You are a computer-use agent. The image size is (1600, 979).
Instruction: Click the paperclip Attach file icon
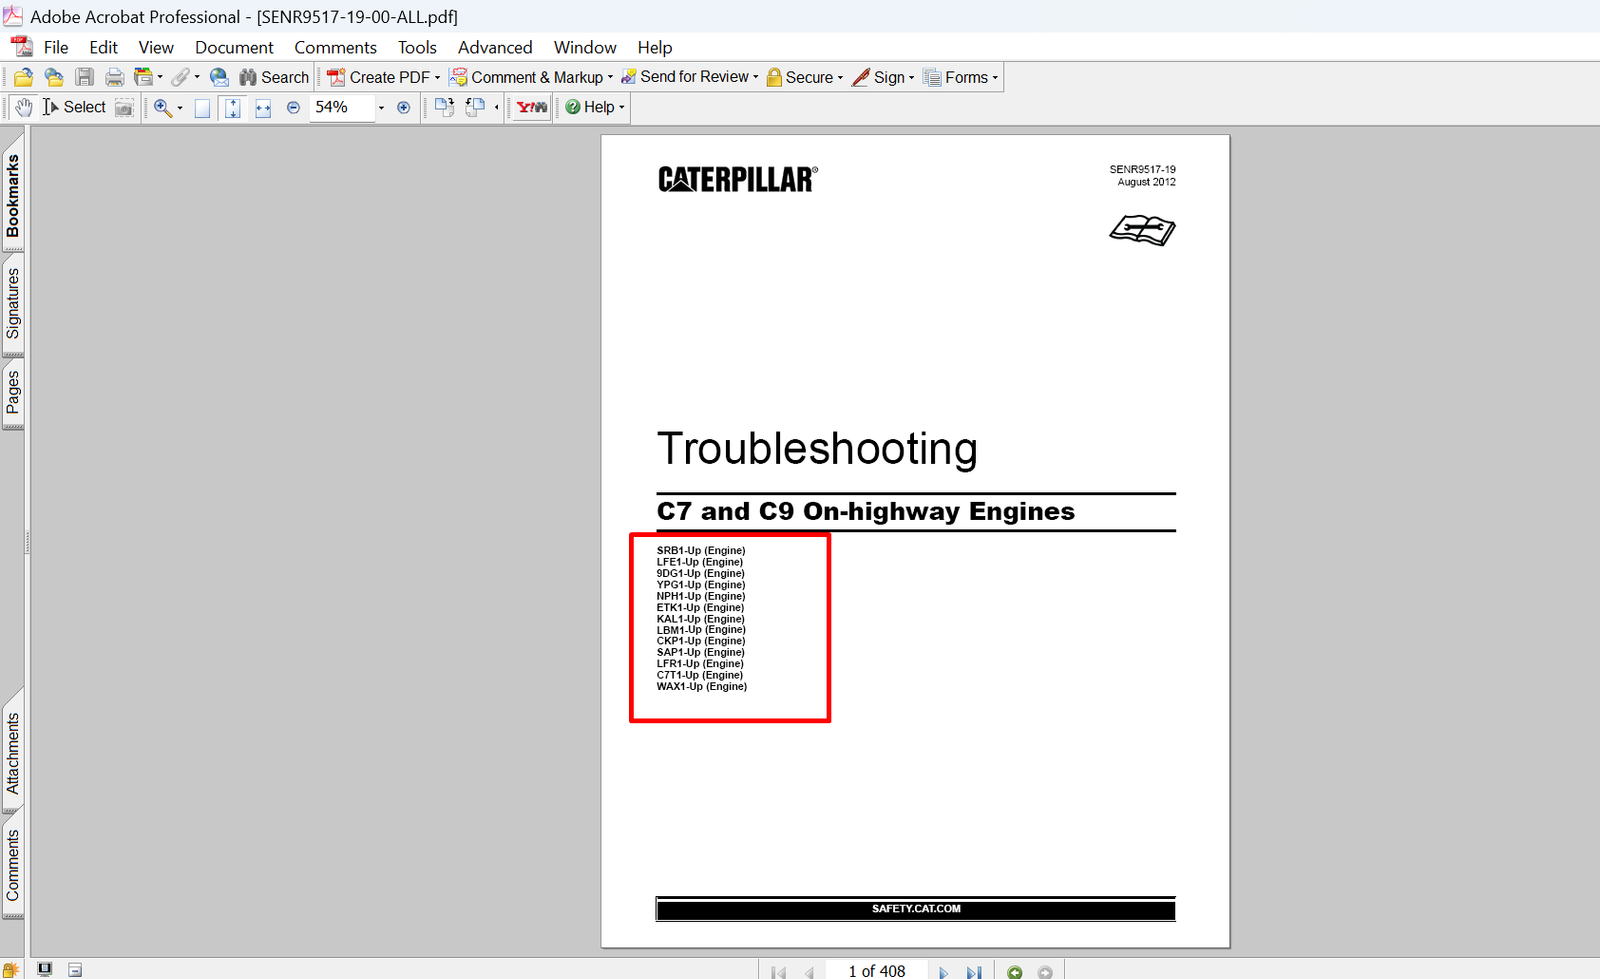tap(180, 77)
